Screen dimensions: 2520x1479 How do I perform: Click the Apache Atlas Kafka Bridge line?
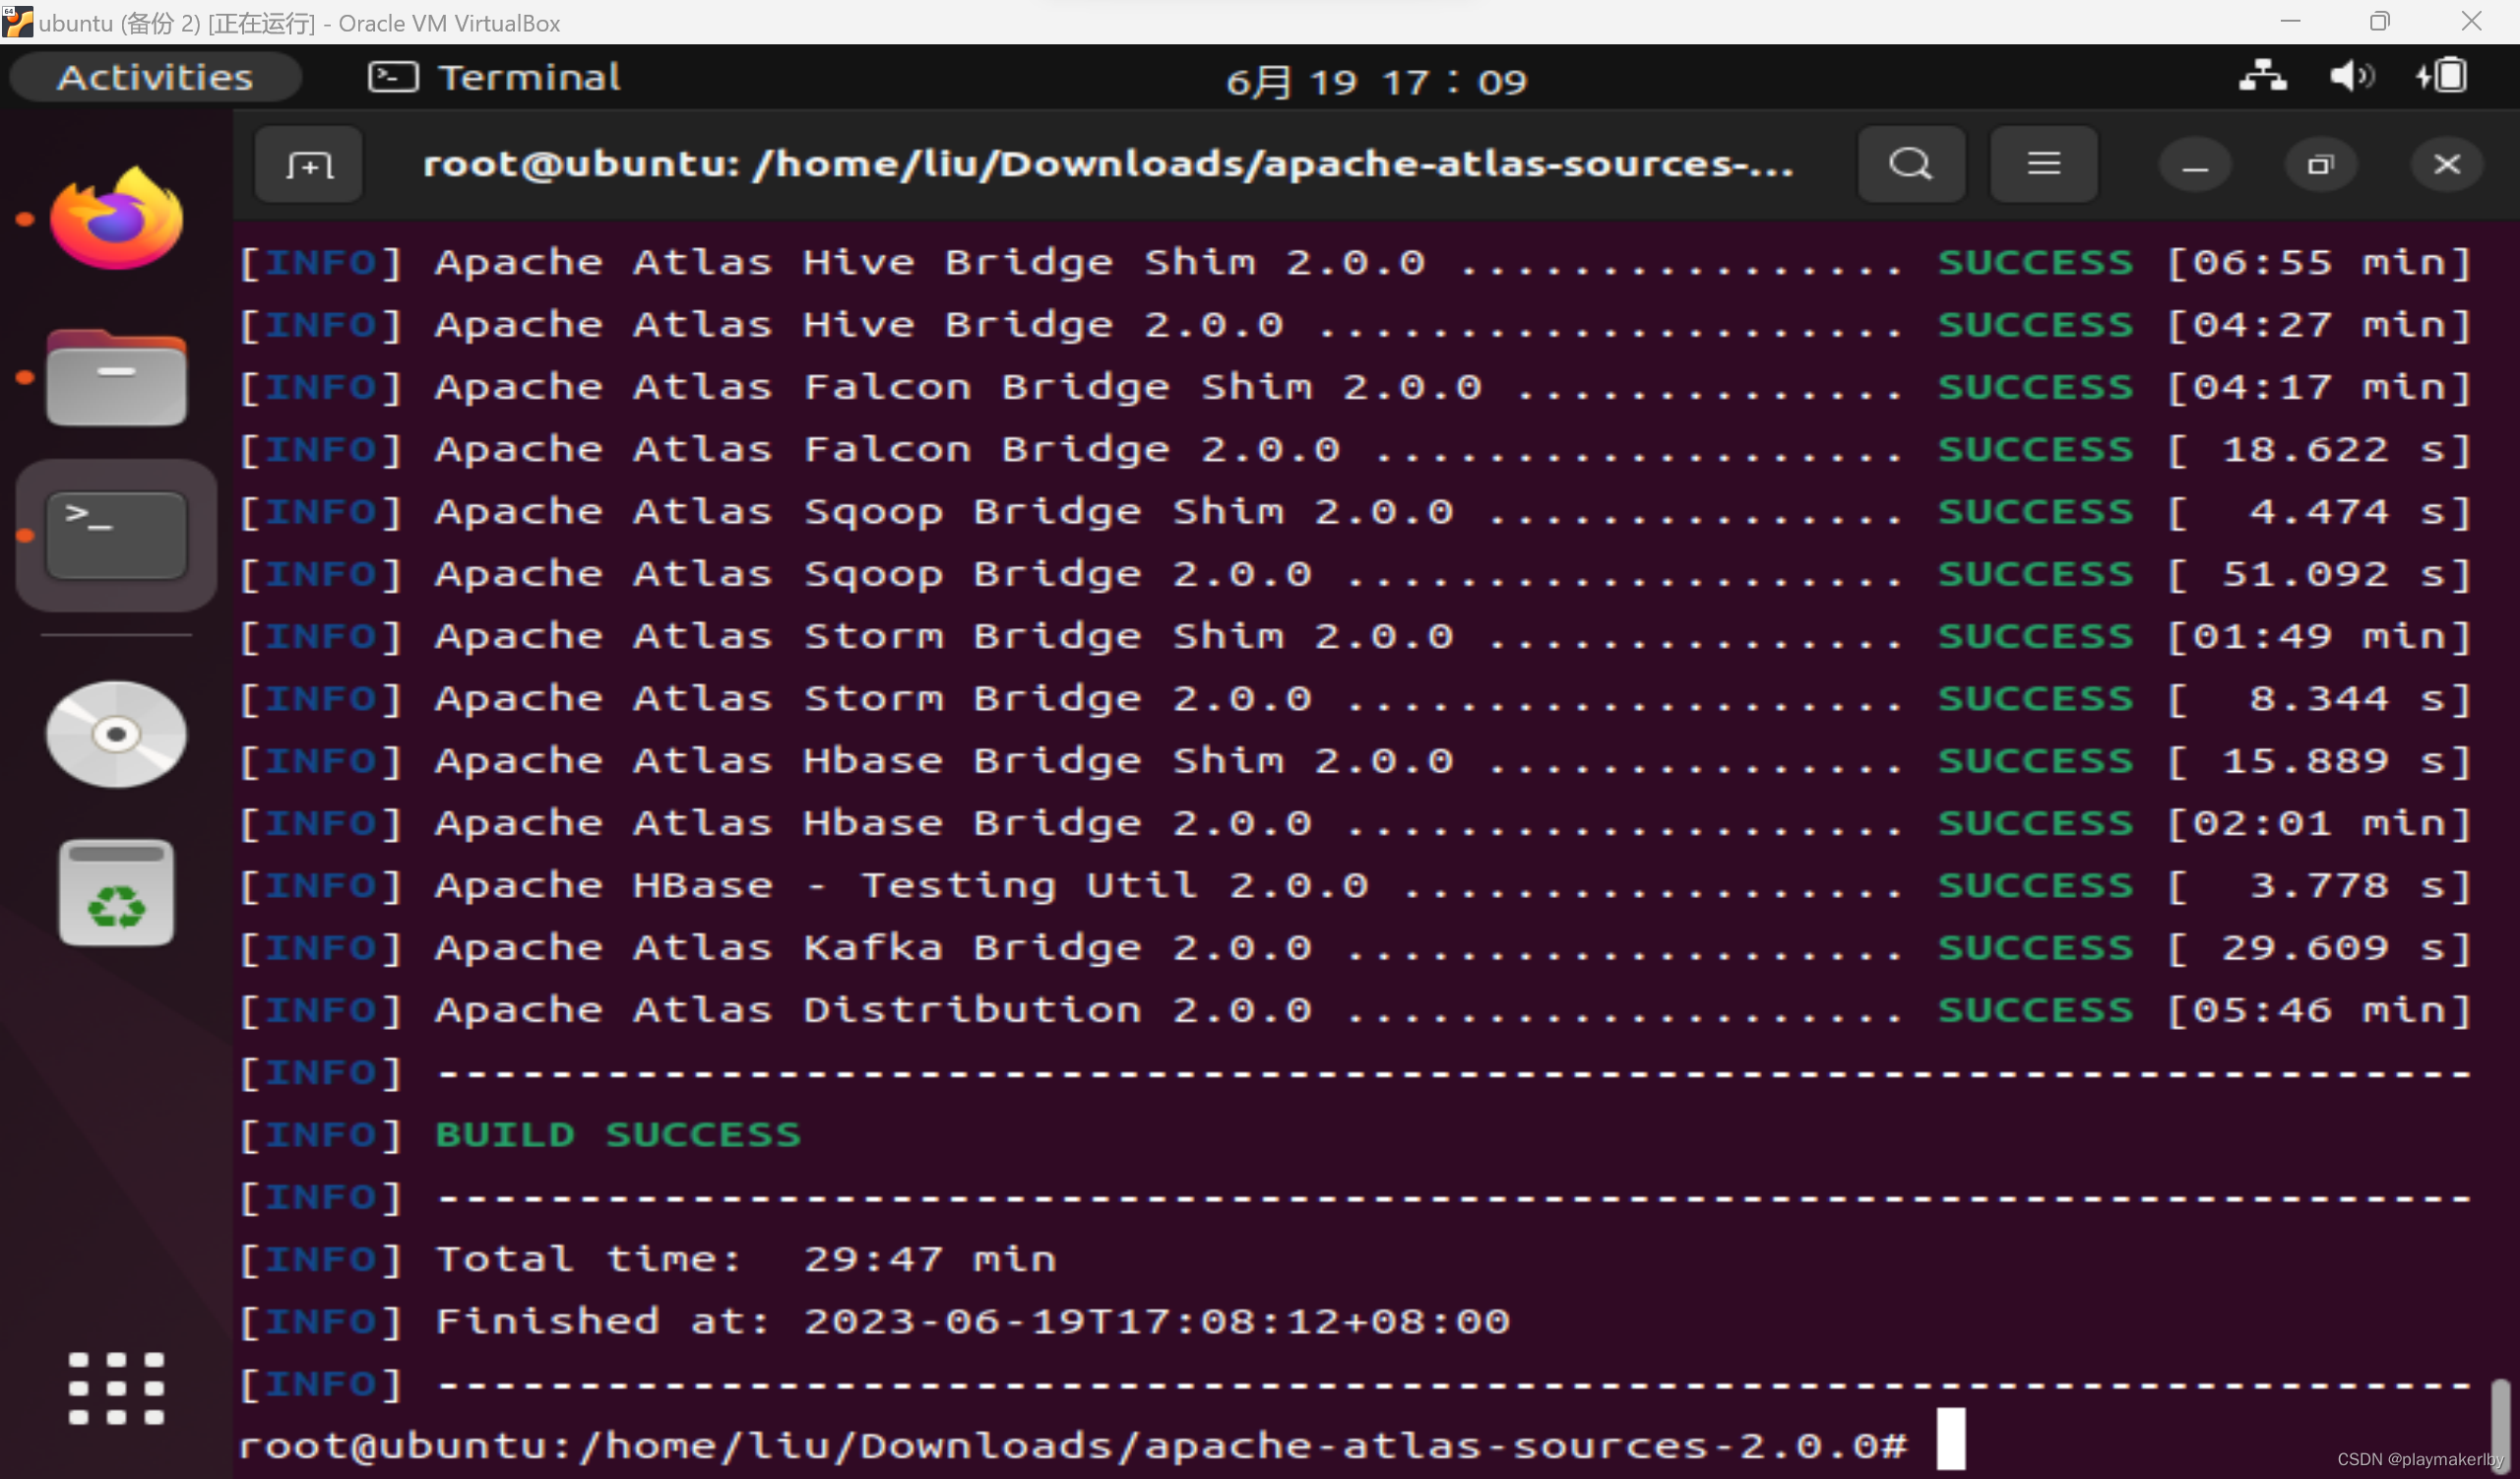[x=1355, y=947]
